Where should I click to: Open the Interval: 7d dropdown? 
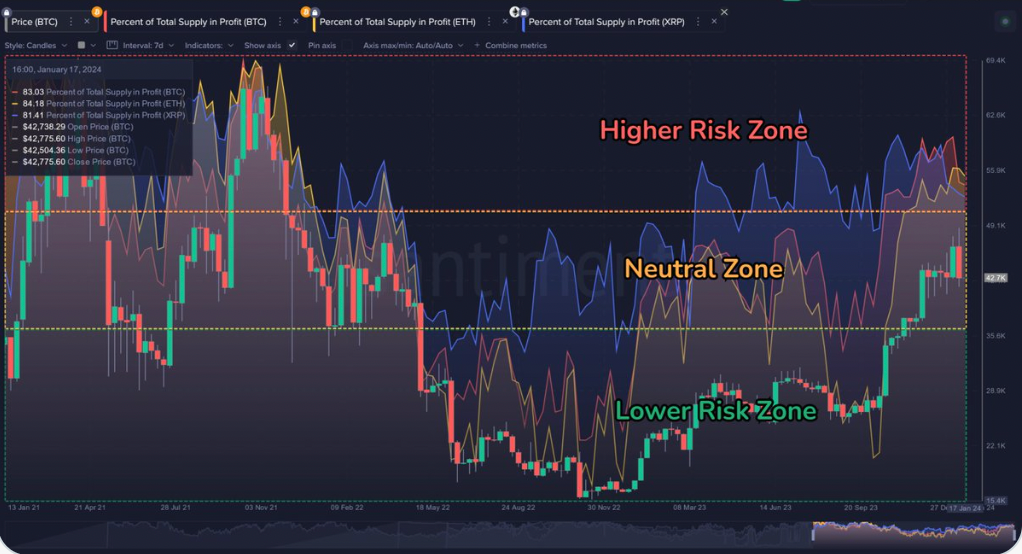pos(148,46)
